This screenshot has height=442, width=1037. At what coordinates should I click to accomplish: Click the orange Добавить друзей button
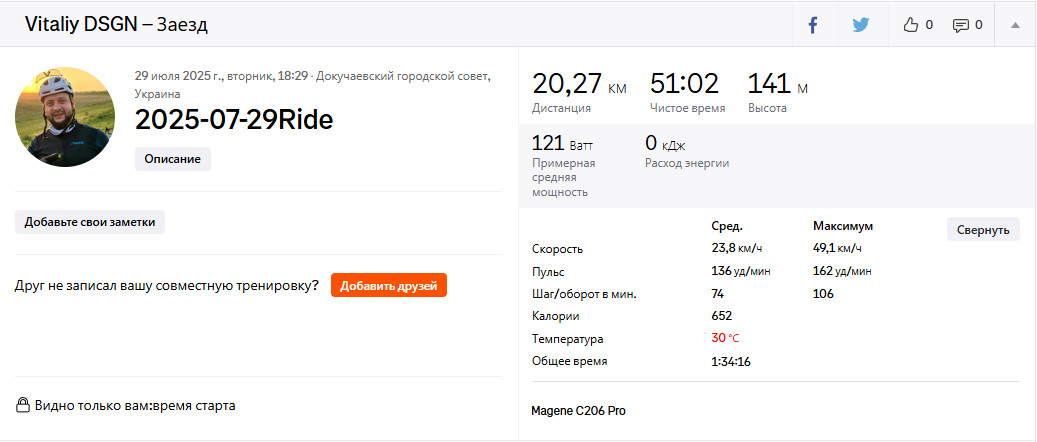pos(389,285)
